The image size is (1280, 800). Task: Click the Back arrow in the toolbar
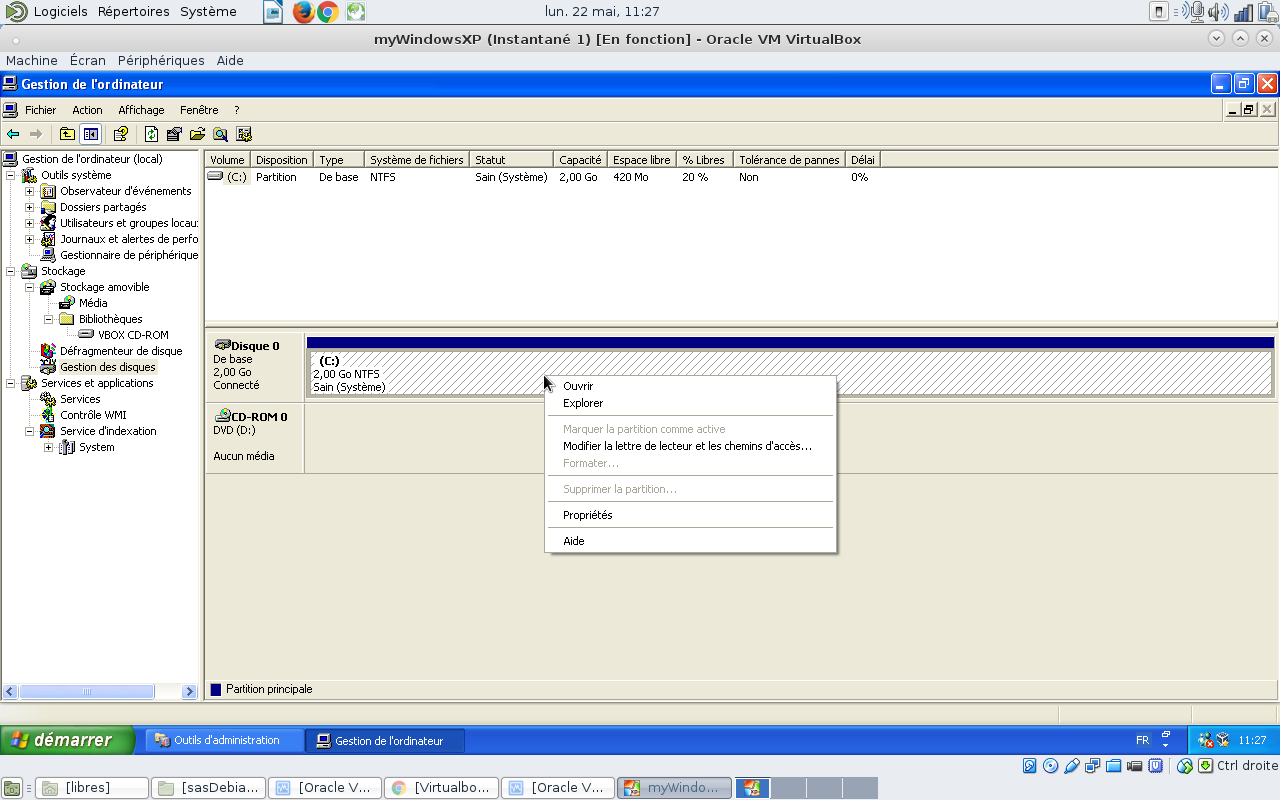pyautogui.click(x=13, y=134)
